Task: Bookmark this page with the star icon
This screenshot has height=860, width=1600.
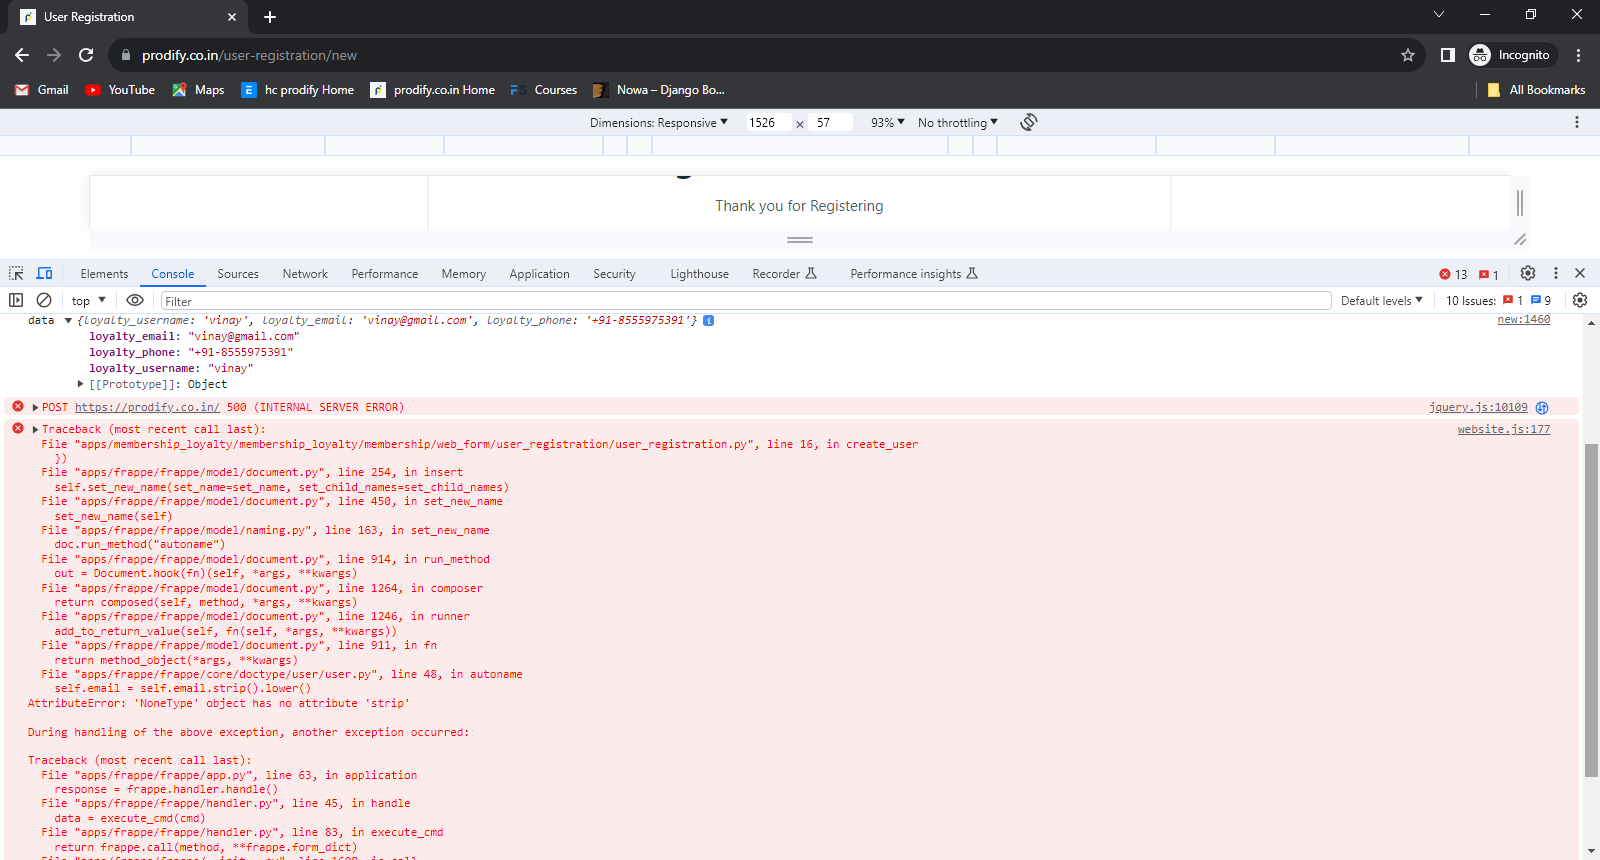Action: (1408, 55)
